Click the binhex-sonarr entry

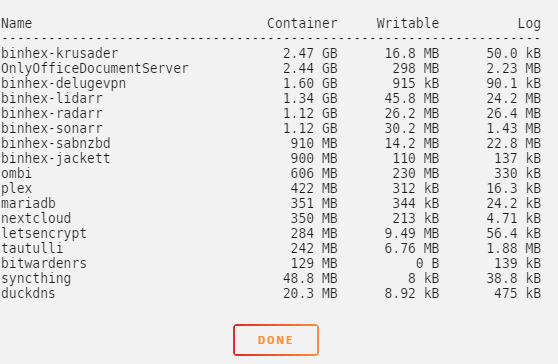coord(52,128)
